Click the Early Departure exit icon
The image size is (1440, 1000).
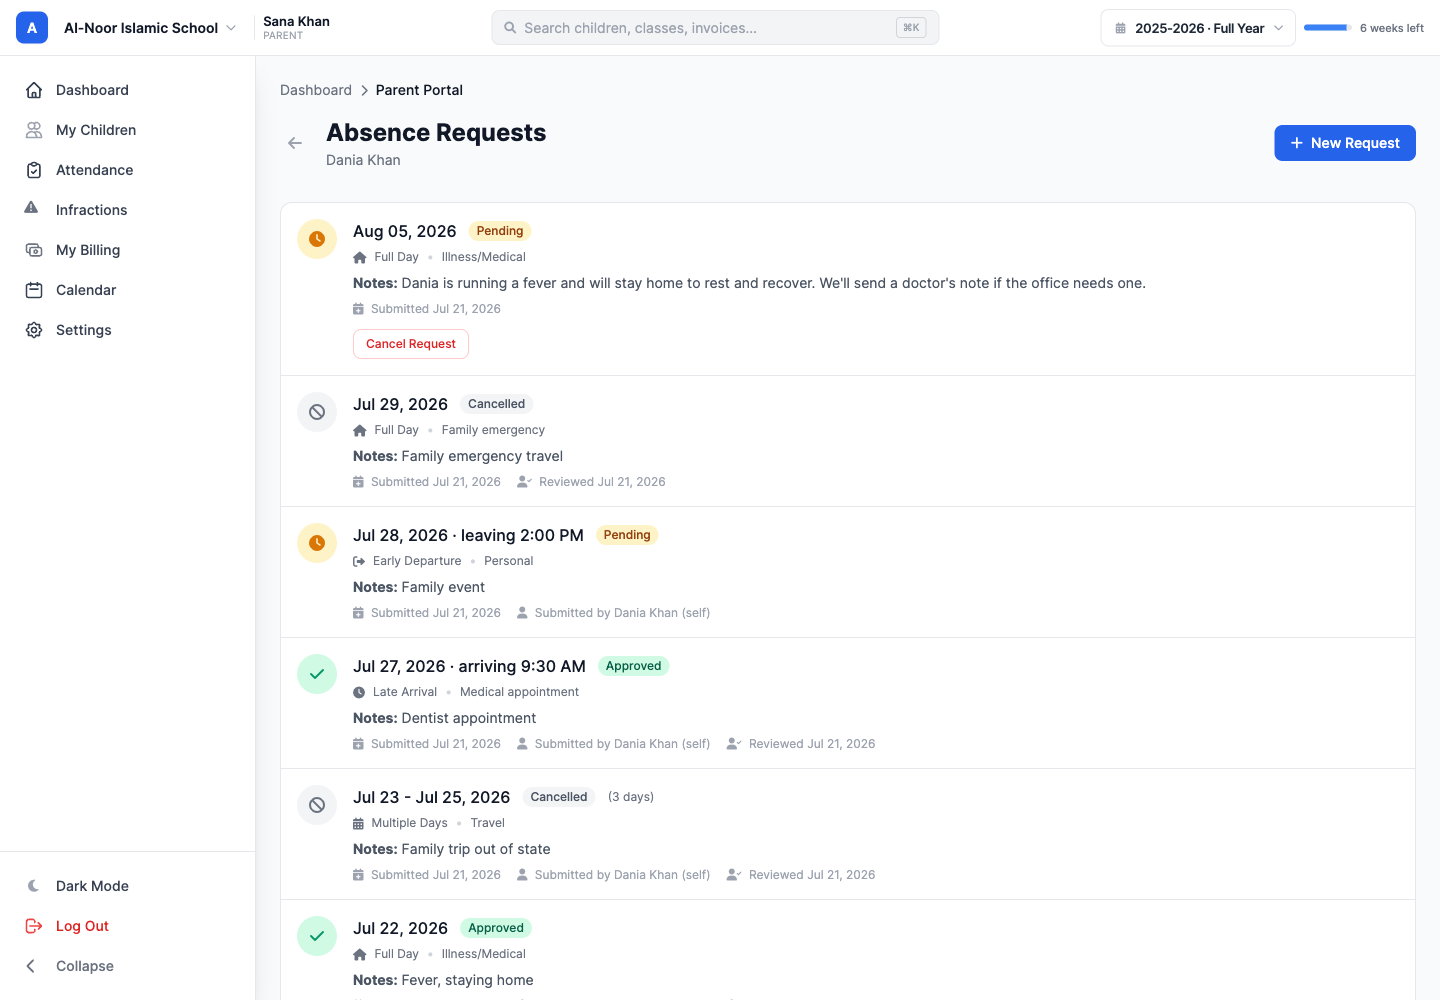click(359, 561)
